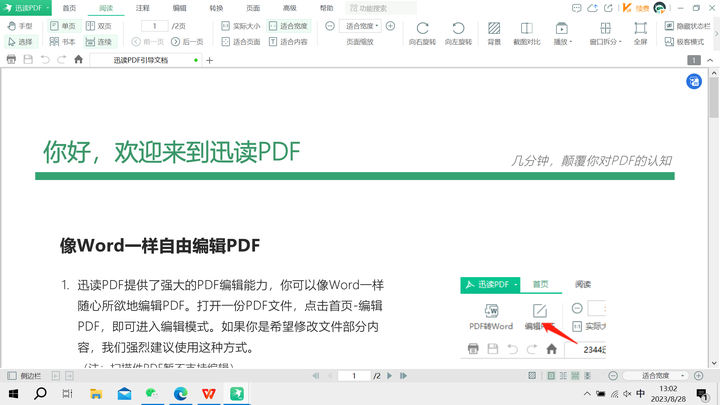The width and height of the screenshot is (720, 405).
Task: Click the print icon in quick toolbar
Action: [x=11, y=60]
